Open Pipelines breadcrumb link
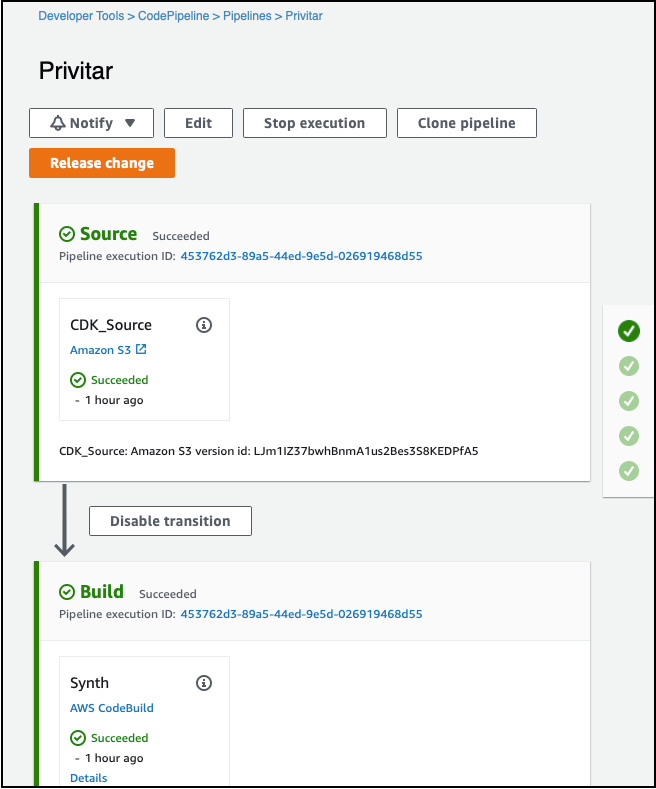Screen dimensions: 656x789 point(247,16)
